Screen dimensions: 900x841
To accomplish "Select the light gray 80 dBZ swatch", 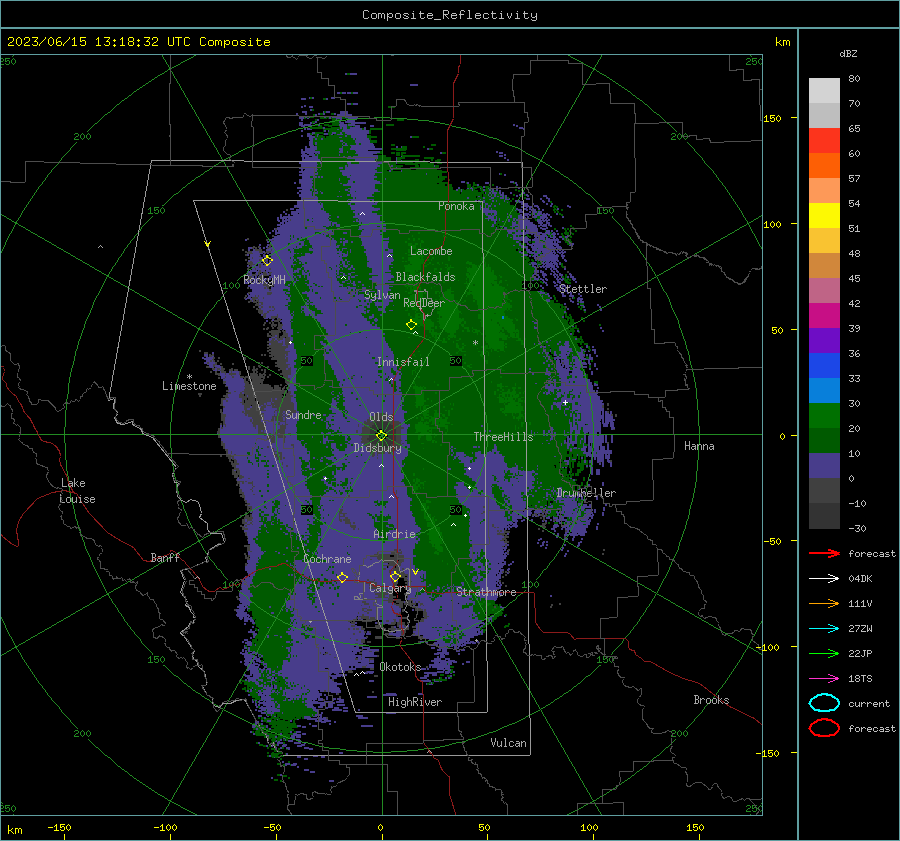I will [x=824, y=90].
